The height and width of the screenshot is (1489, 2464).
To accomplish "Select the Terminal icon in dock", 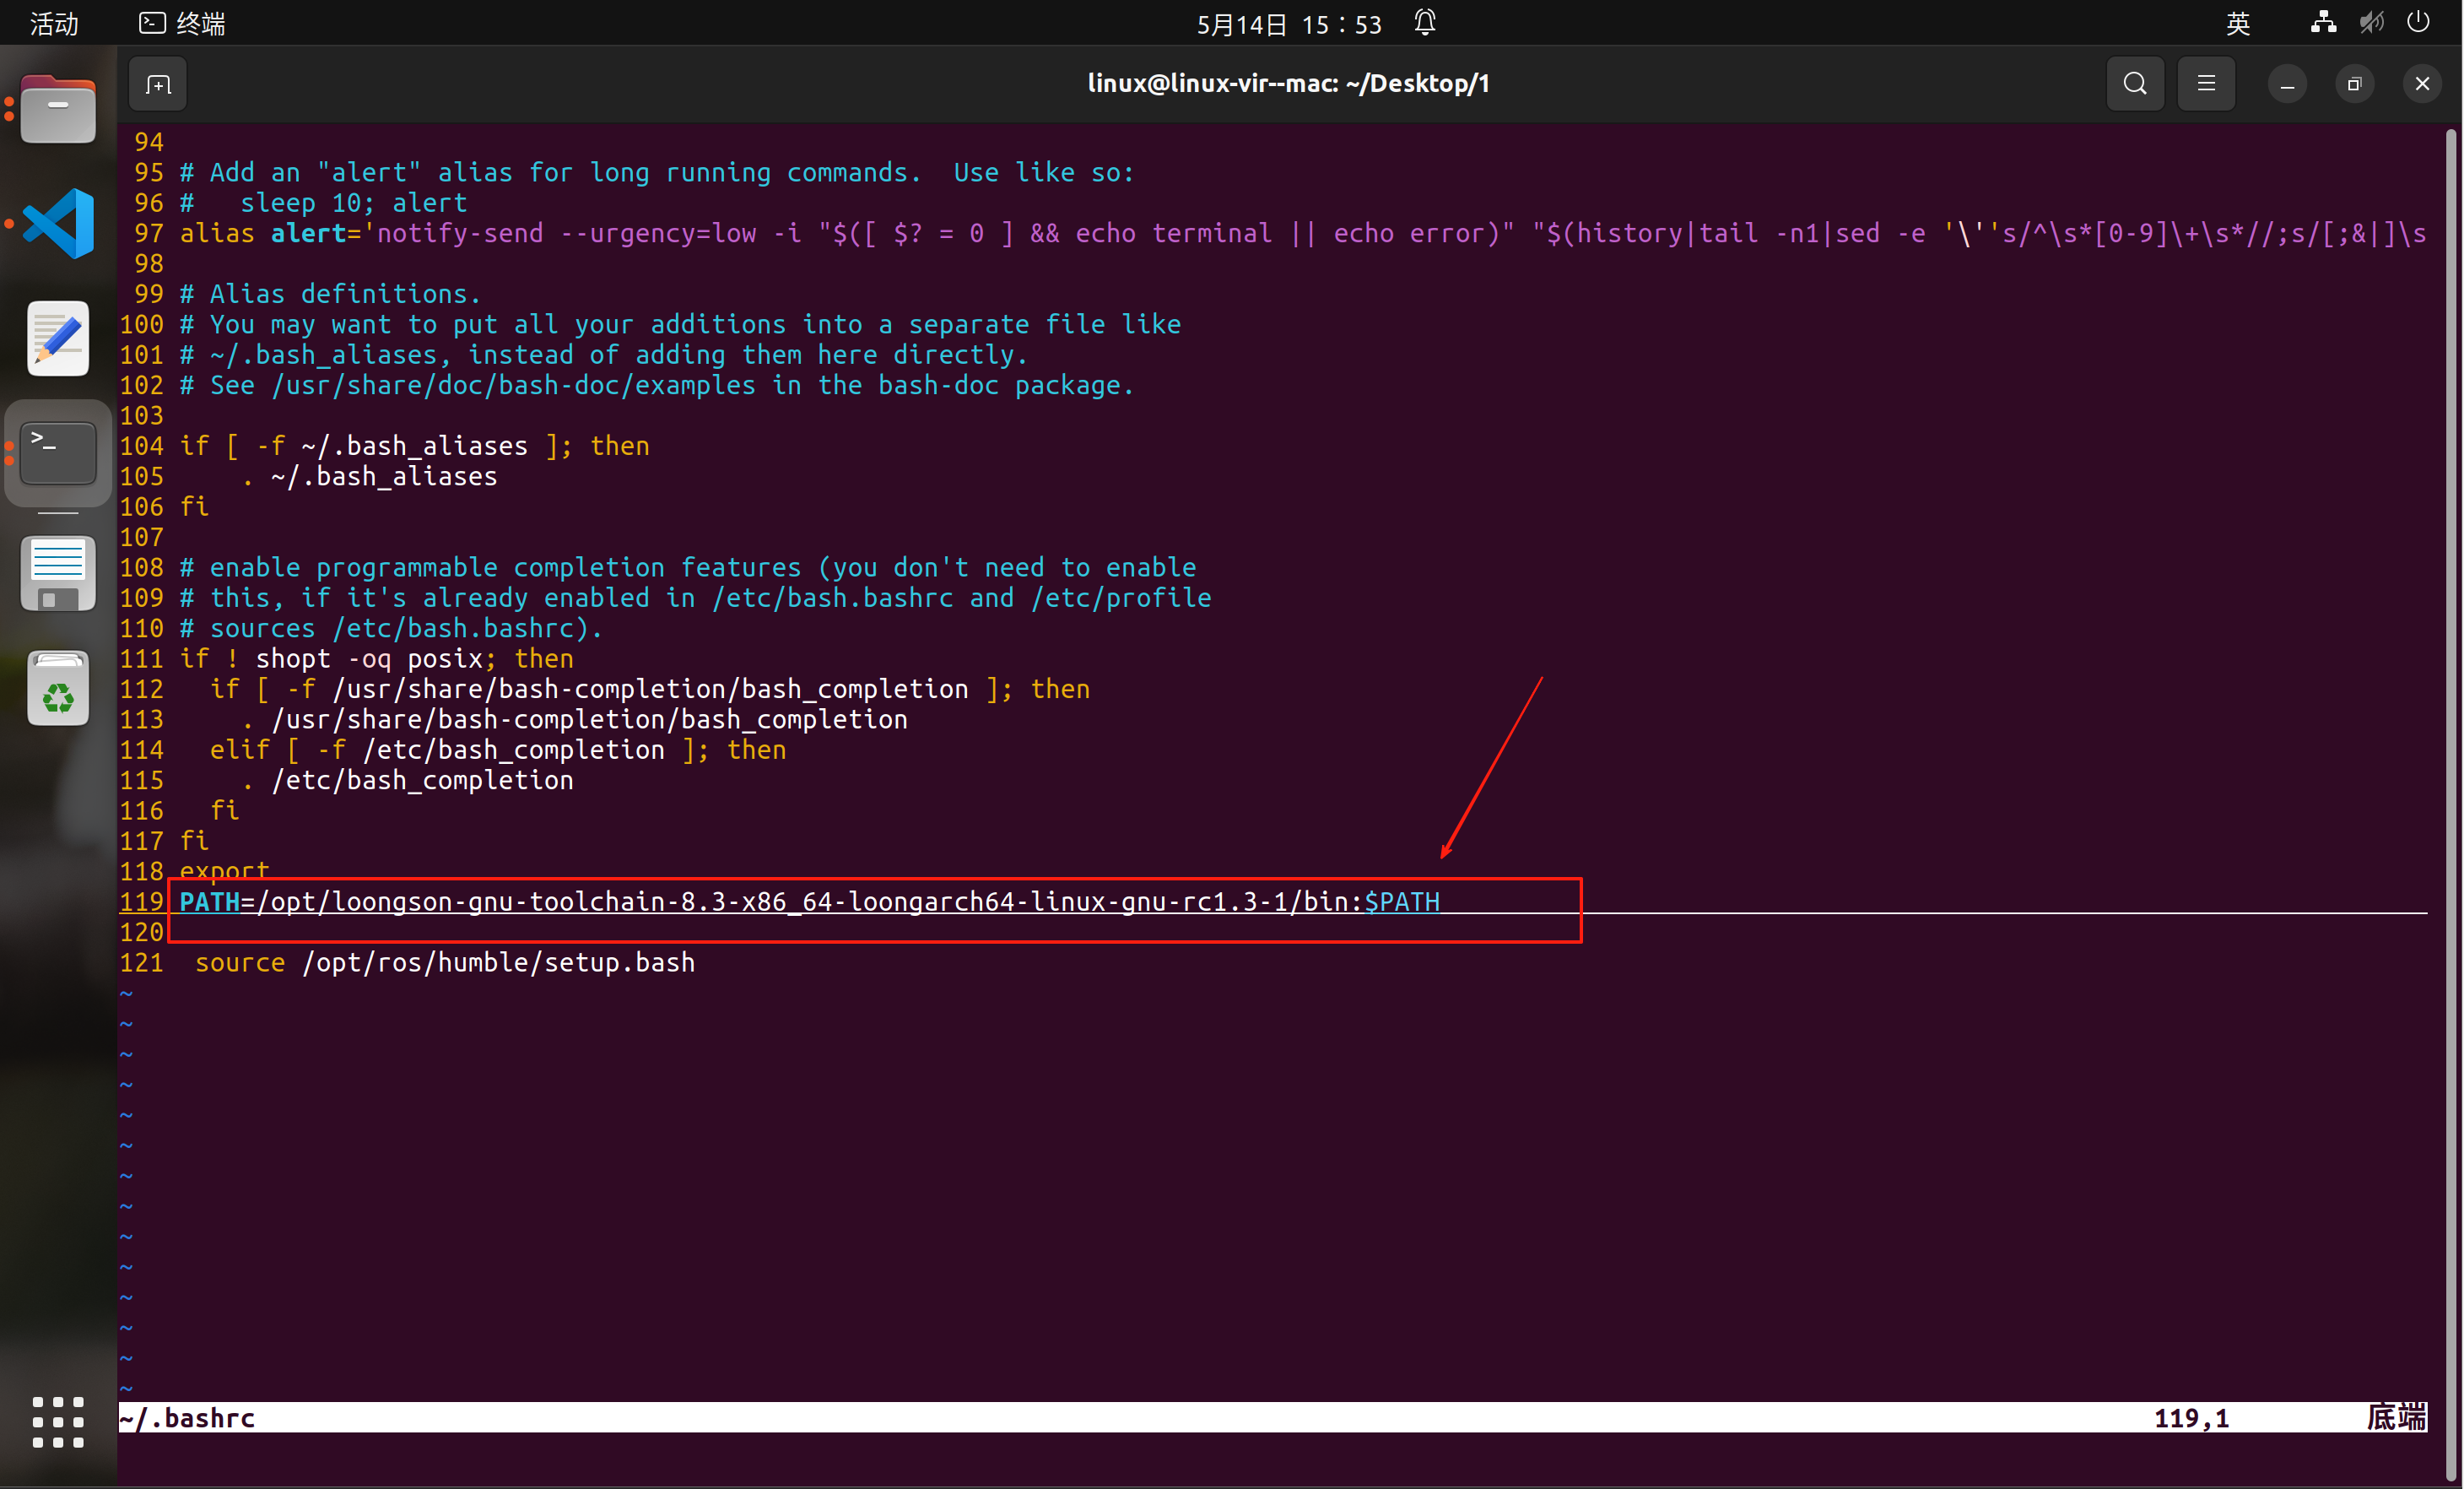I will [58, 453].
